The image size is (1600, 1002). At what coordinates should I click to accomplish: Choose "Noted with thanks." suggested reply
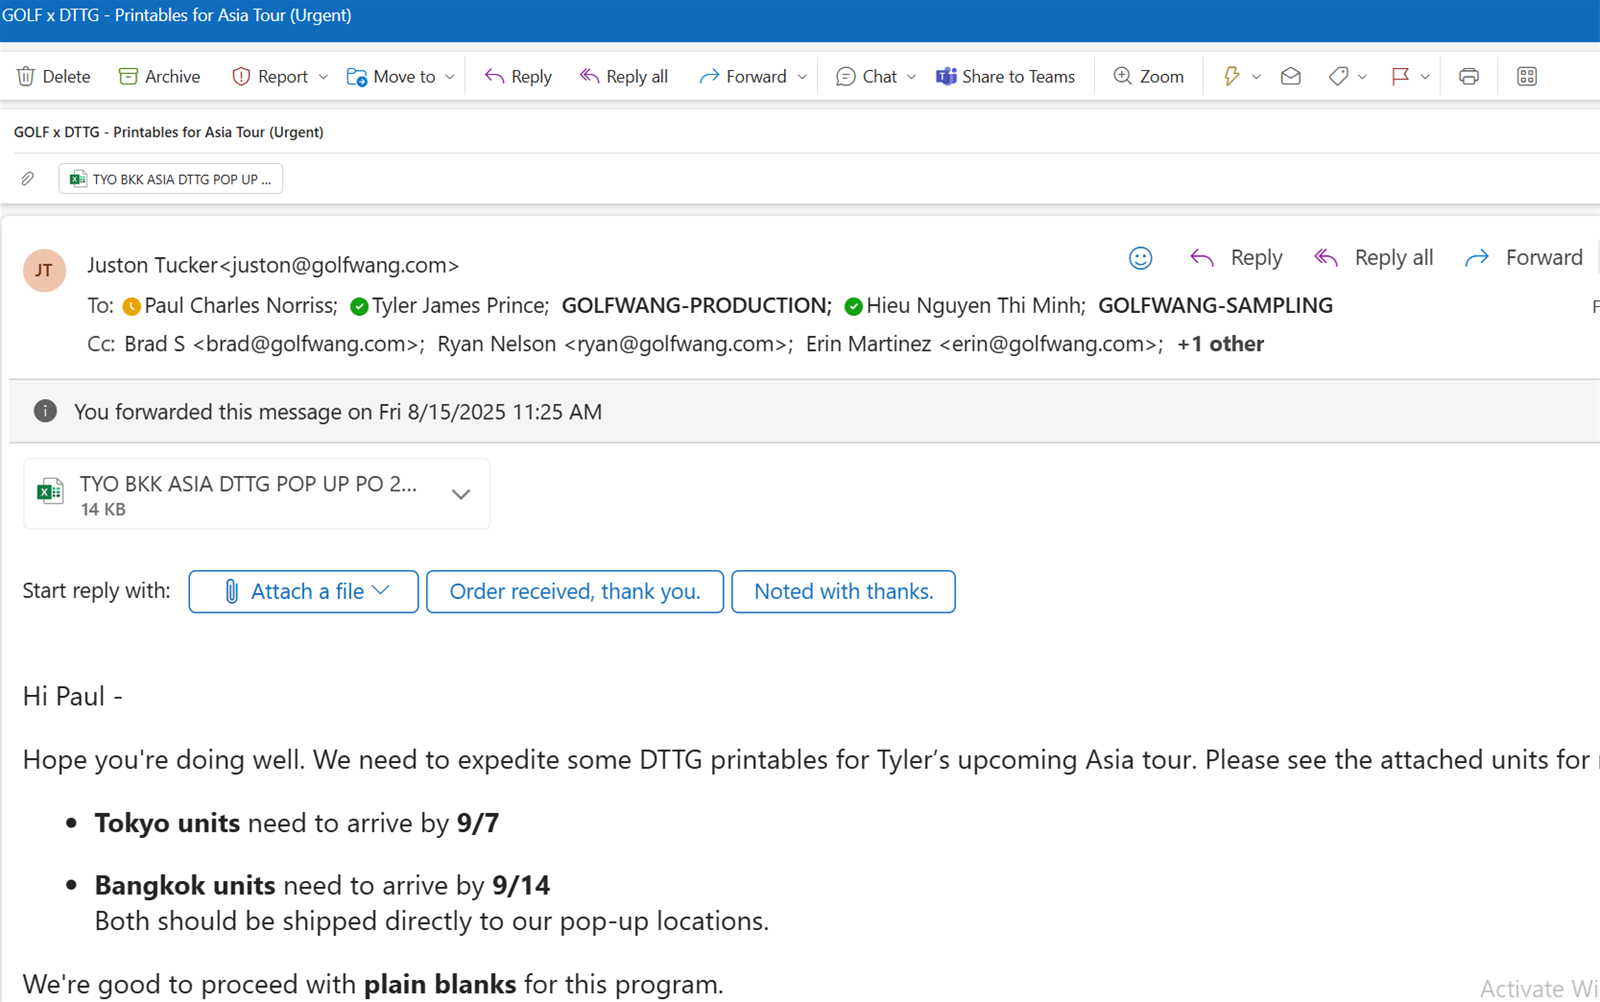(843, 592)
